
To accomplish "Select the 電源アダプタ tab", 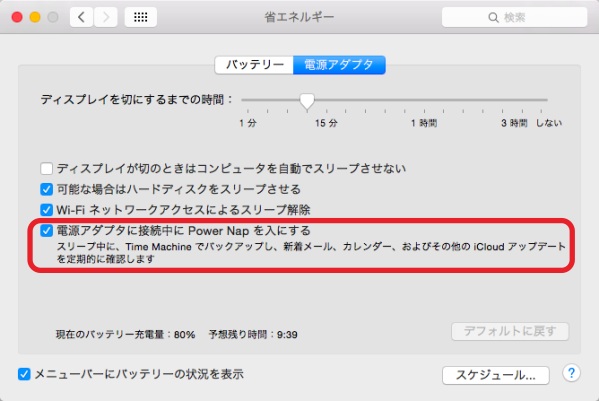I will (339, 65).
